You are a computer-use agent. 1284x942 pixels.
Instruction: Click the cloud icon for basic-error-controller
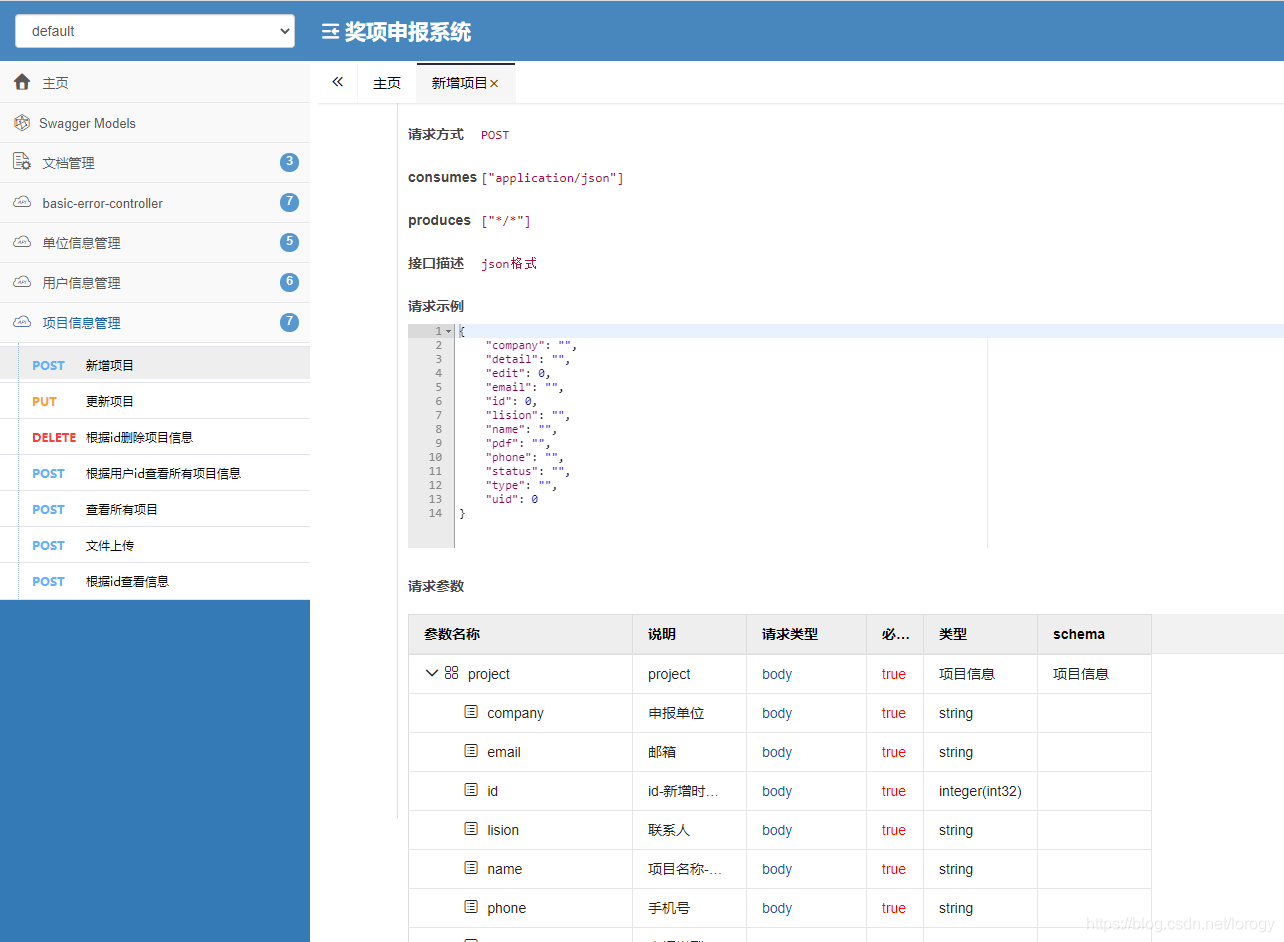22,202
